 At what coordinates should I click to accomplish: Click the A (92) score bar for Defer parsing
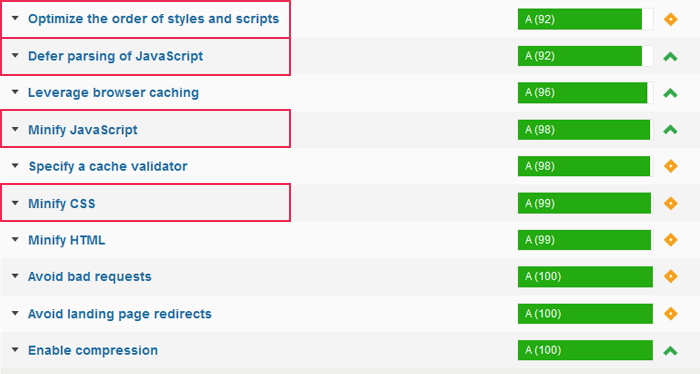[x=585, y=56]
